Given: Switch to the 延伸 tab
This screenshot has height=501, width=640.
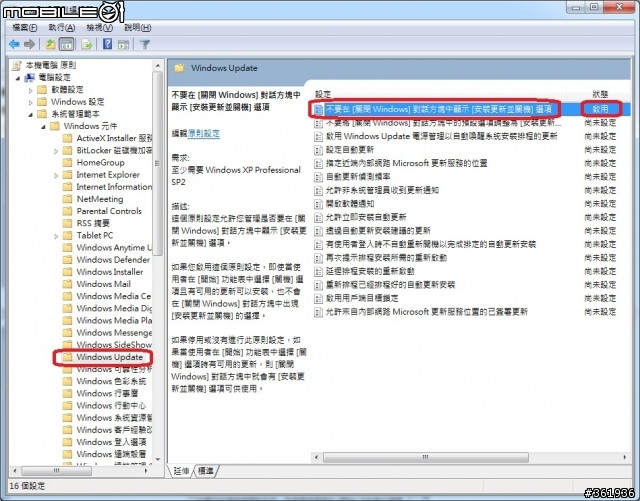Looking at the screenshot, I should click(x=181, y=471).
